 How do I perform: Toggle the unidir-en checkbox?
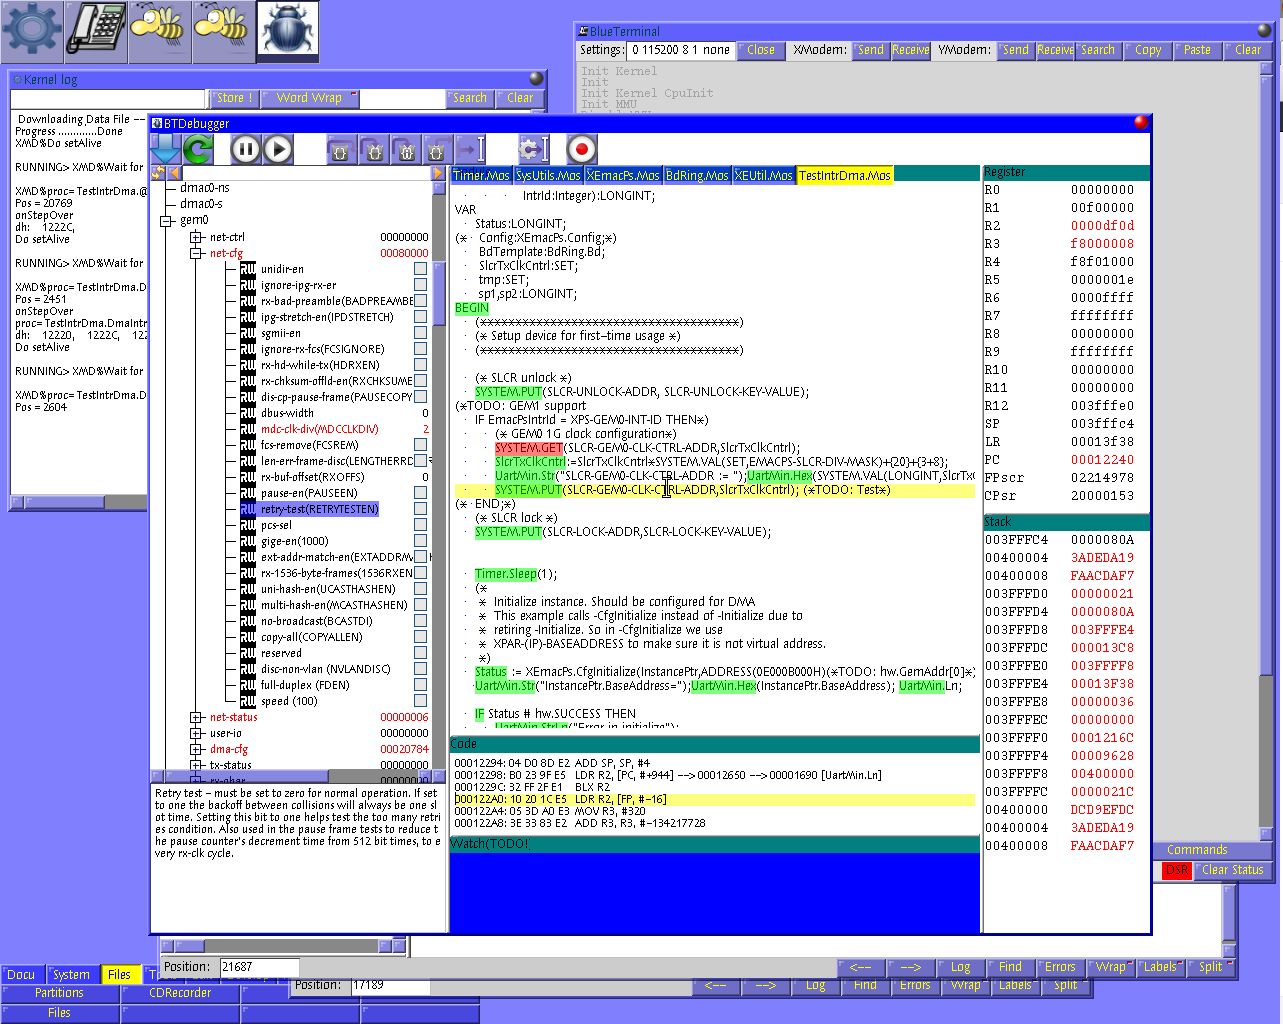[x=421, y=269]
